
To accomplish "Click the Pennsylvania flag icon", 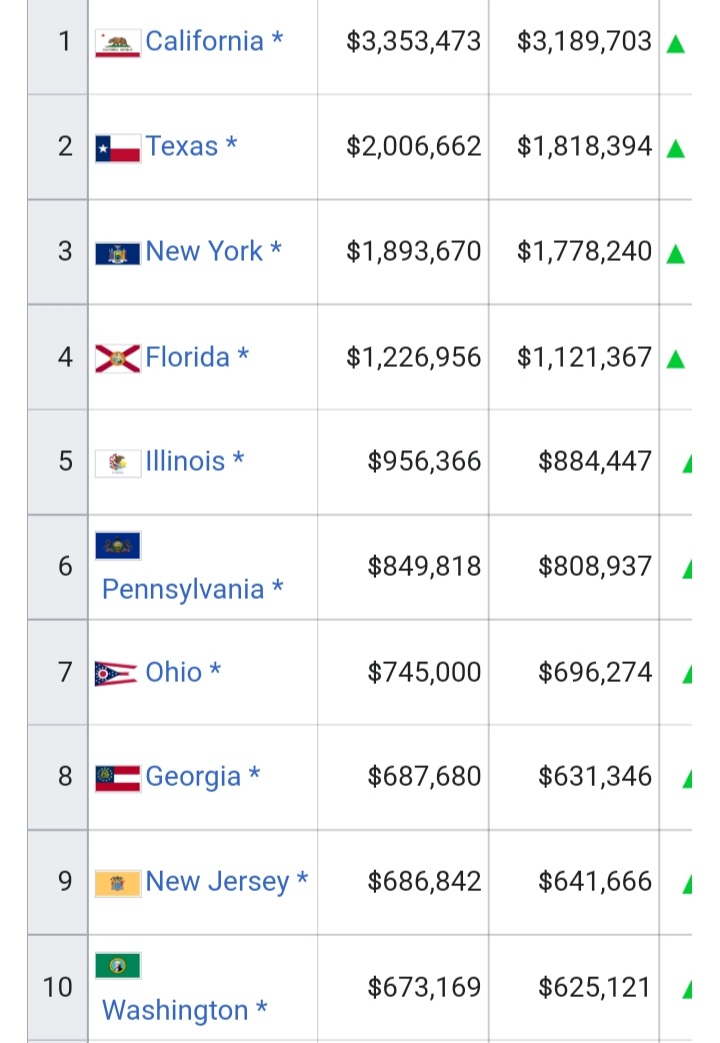I will point(118,545).
